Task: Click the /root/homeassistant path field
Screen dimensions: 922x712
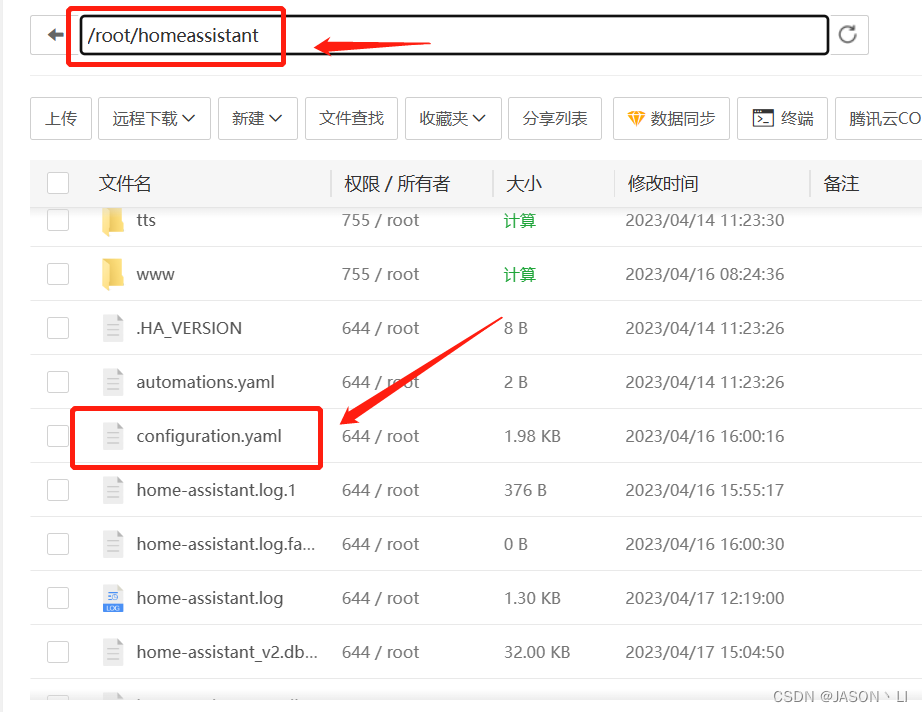Action: click(454, 35)
